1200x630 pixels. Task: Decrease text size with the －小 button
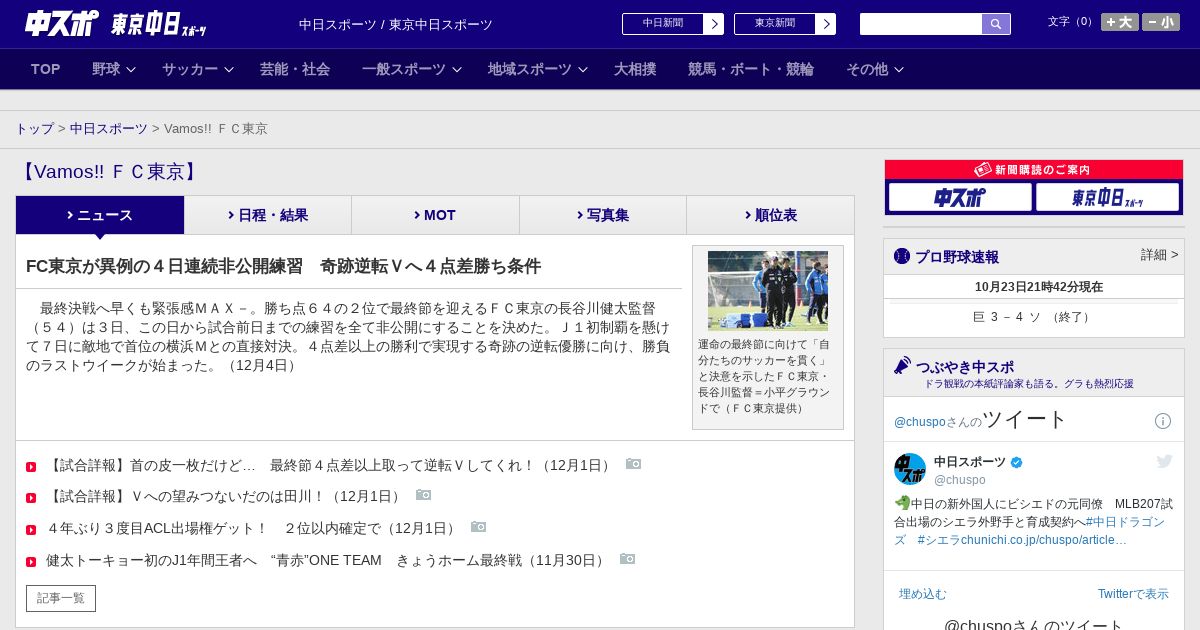[1161, 22]
